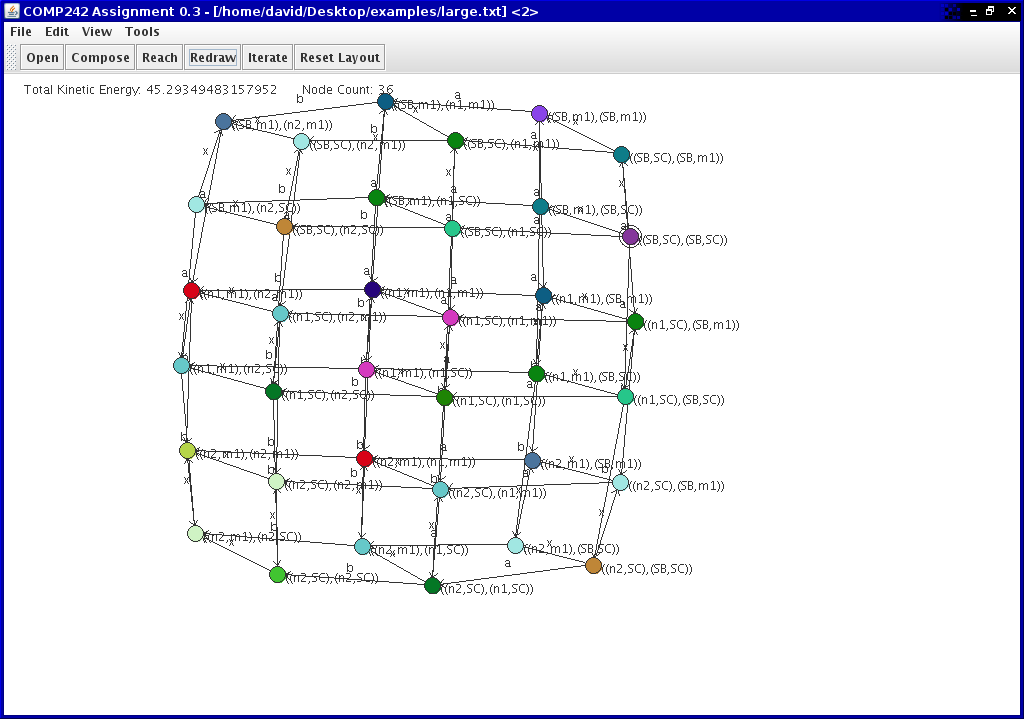
Task: Select yellow-green node ((n2,m1),(n2,m1))
Action: tap(188, 451)
